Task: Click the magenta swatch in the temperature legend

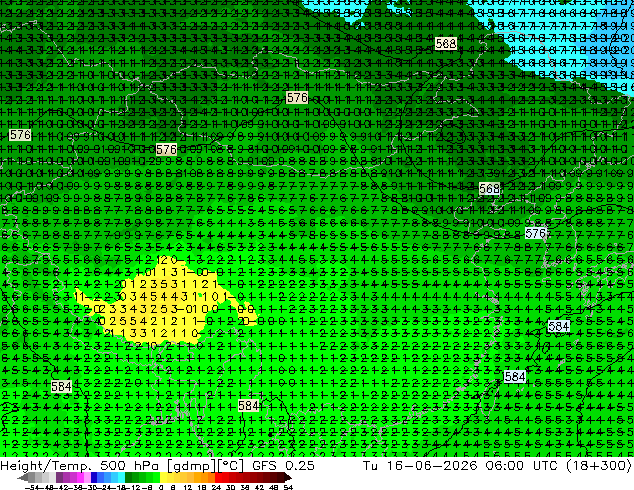Action: [80, 478]
